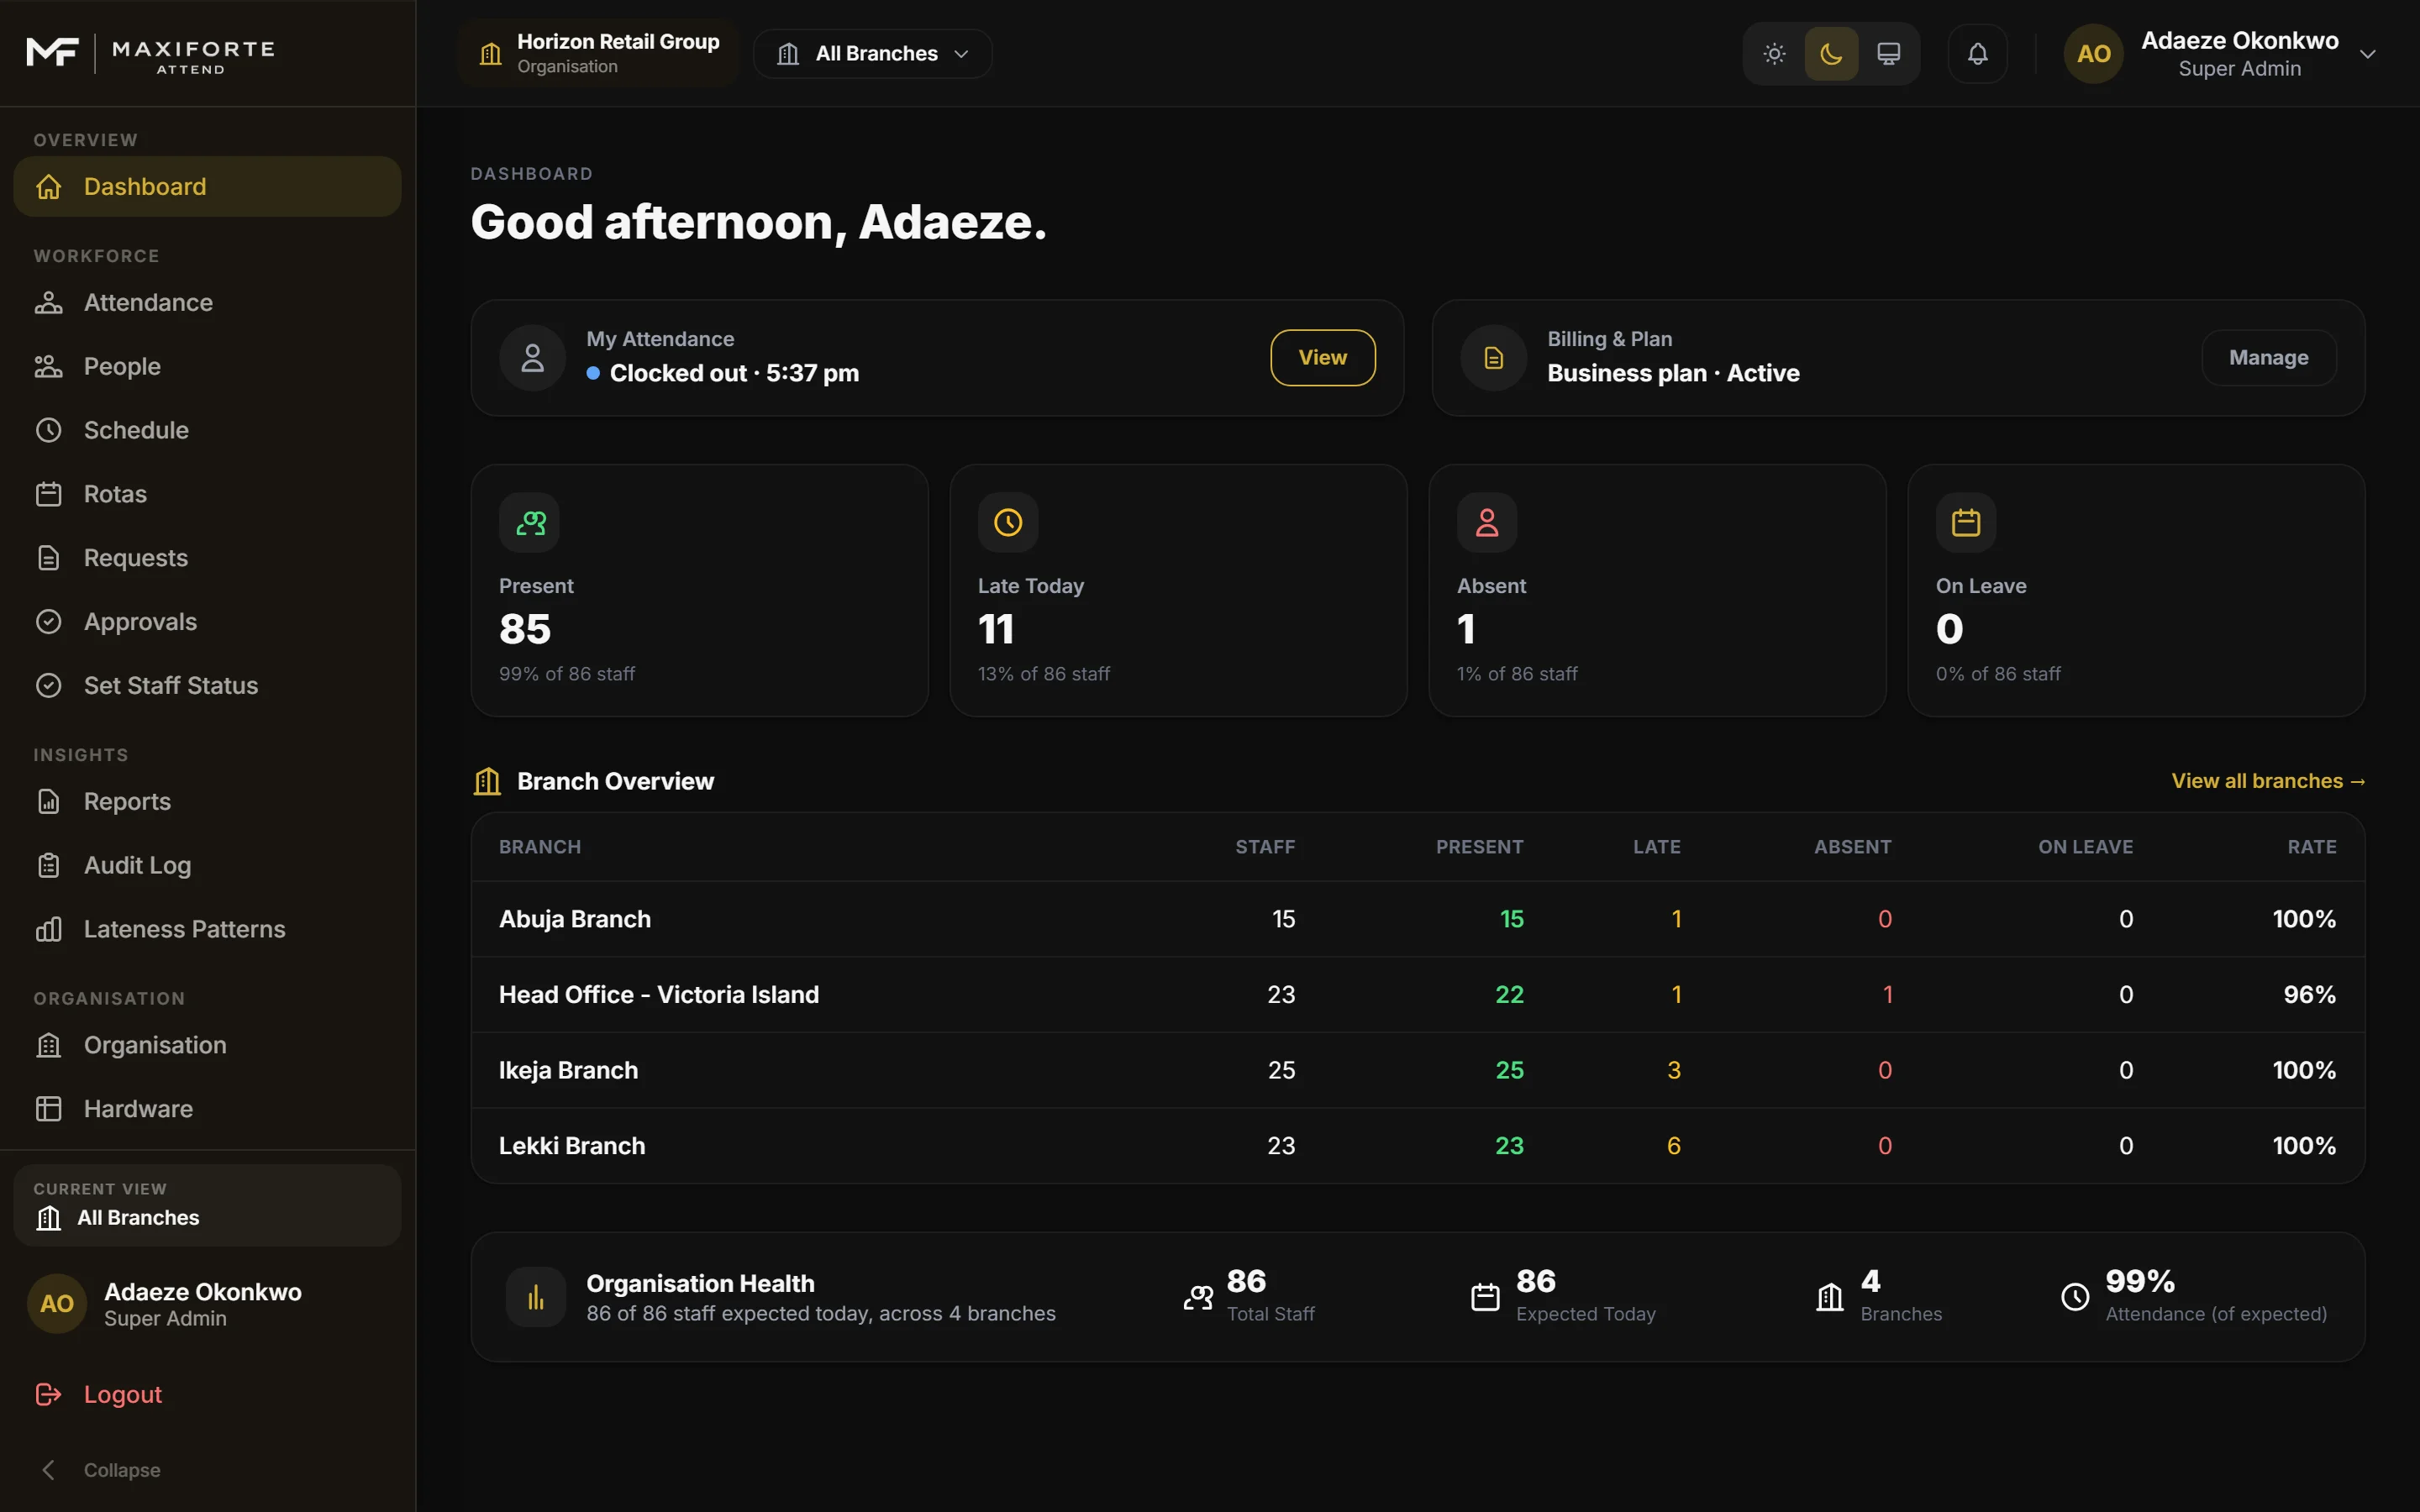
Task: Select system theme monitor toggle
Action: 1888,54
